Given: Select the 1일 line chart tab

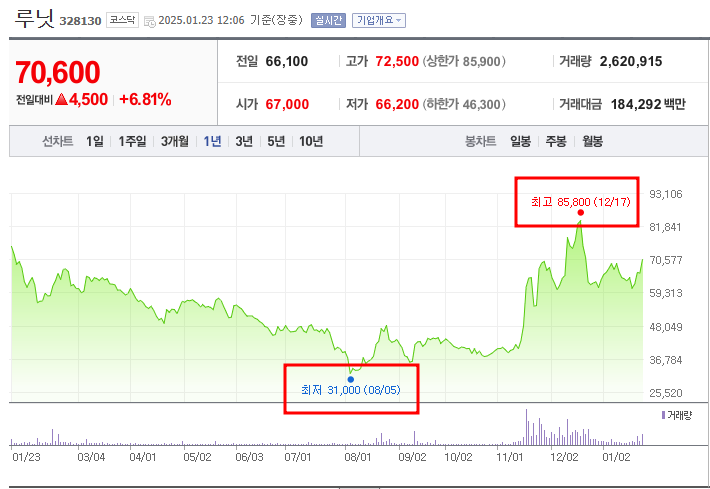Looking at the screenshot, I should 95,141.
